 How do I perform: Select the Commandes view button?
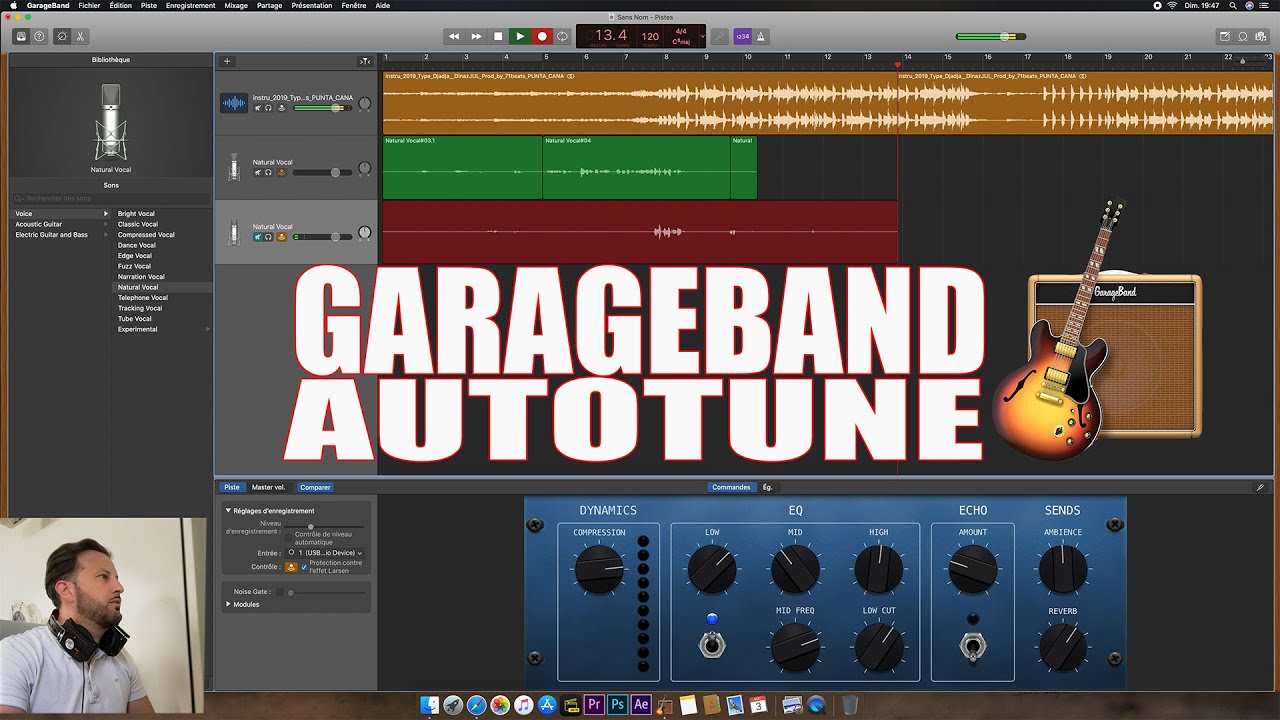(x=731, y=487)
